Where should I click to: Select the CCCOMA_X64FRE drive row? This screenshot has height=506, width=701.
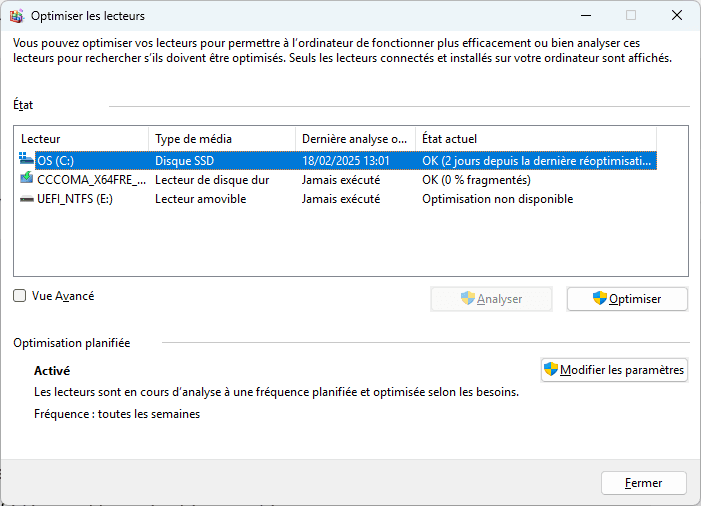(338, 180)
